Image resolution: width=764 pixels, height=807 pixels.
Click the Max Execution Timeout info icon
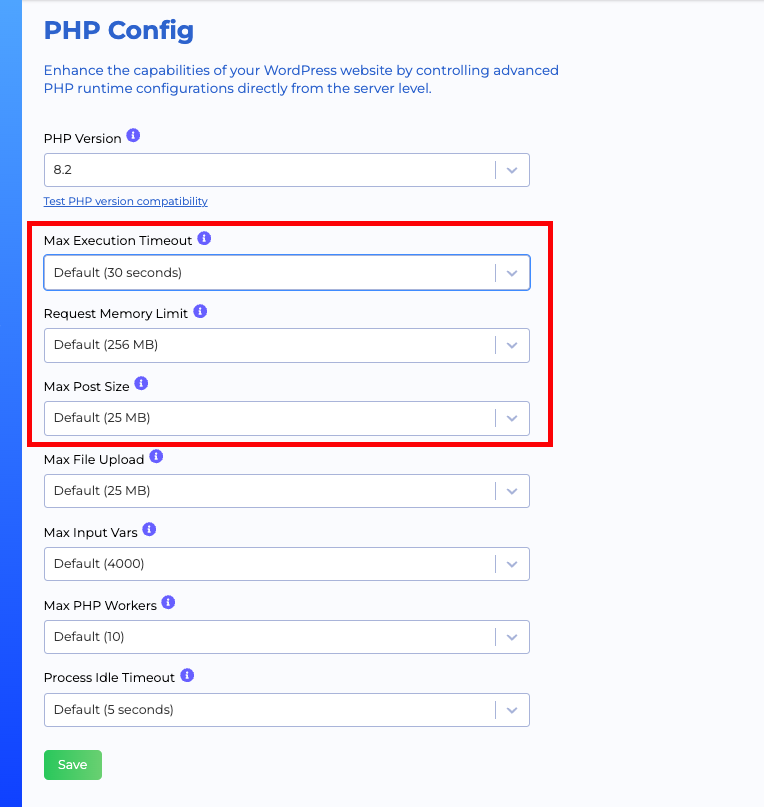pos(204,238)
